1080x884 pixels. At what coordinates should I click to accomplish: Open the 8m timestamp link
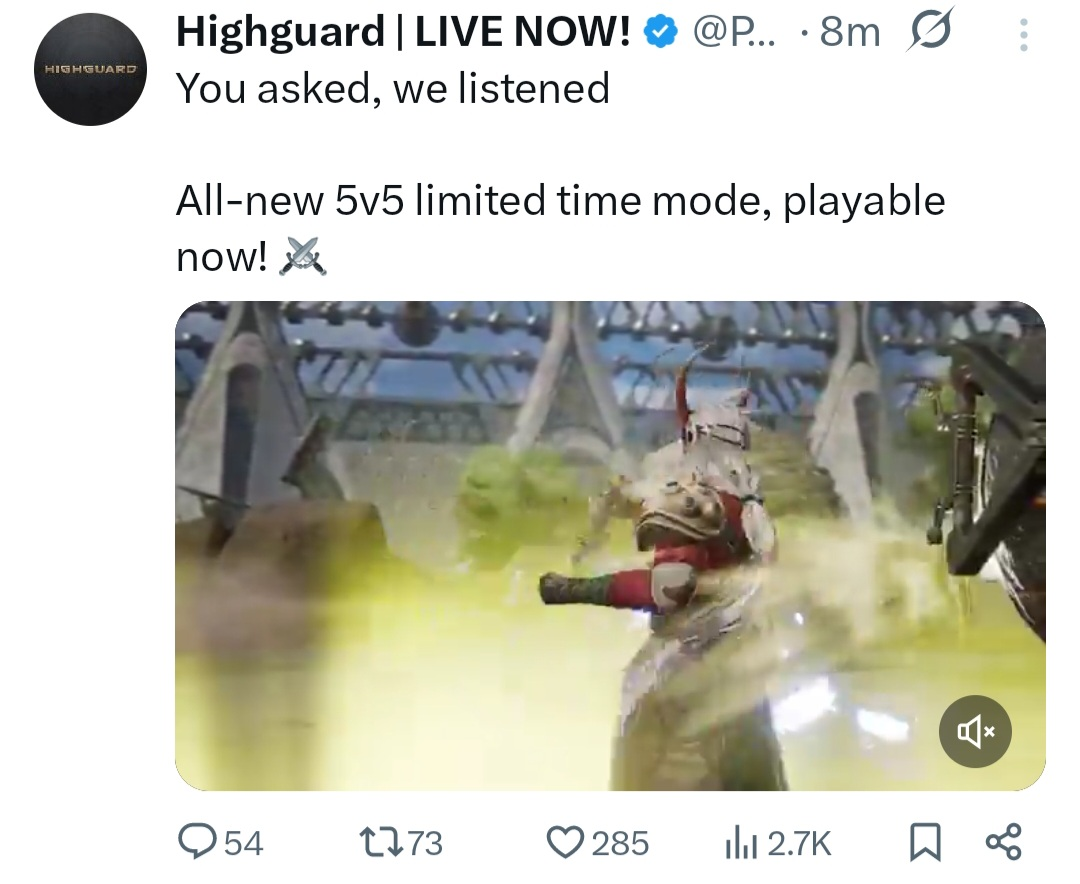coord(850,32)
